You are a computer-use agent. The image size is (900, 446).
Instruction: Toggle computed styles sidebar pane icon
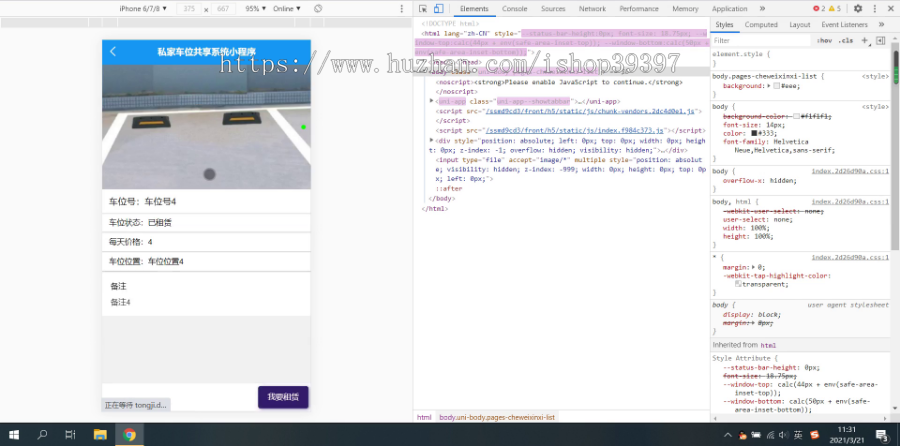[x=880, y=41]
